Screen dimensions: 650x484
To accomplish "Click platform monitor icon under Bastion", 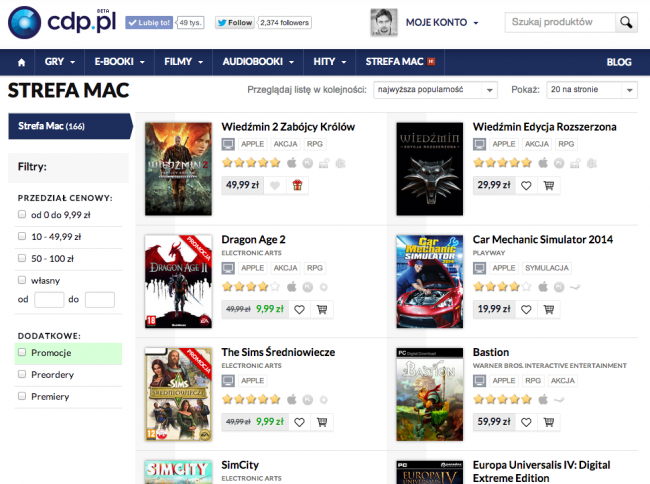I will [x=480, y=381].
